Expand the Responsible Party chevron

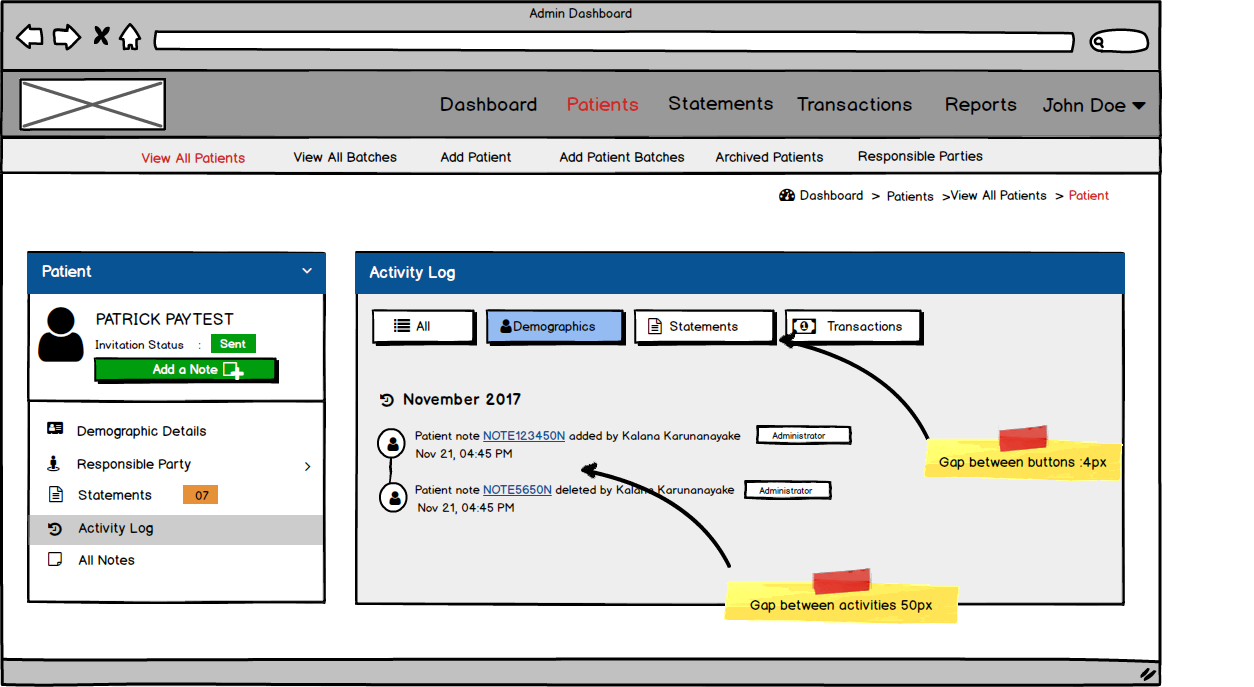[307, 466]
